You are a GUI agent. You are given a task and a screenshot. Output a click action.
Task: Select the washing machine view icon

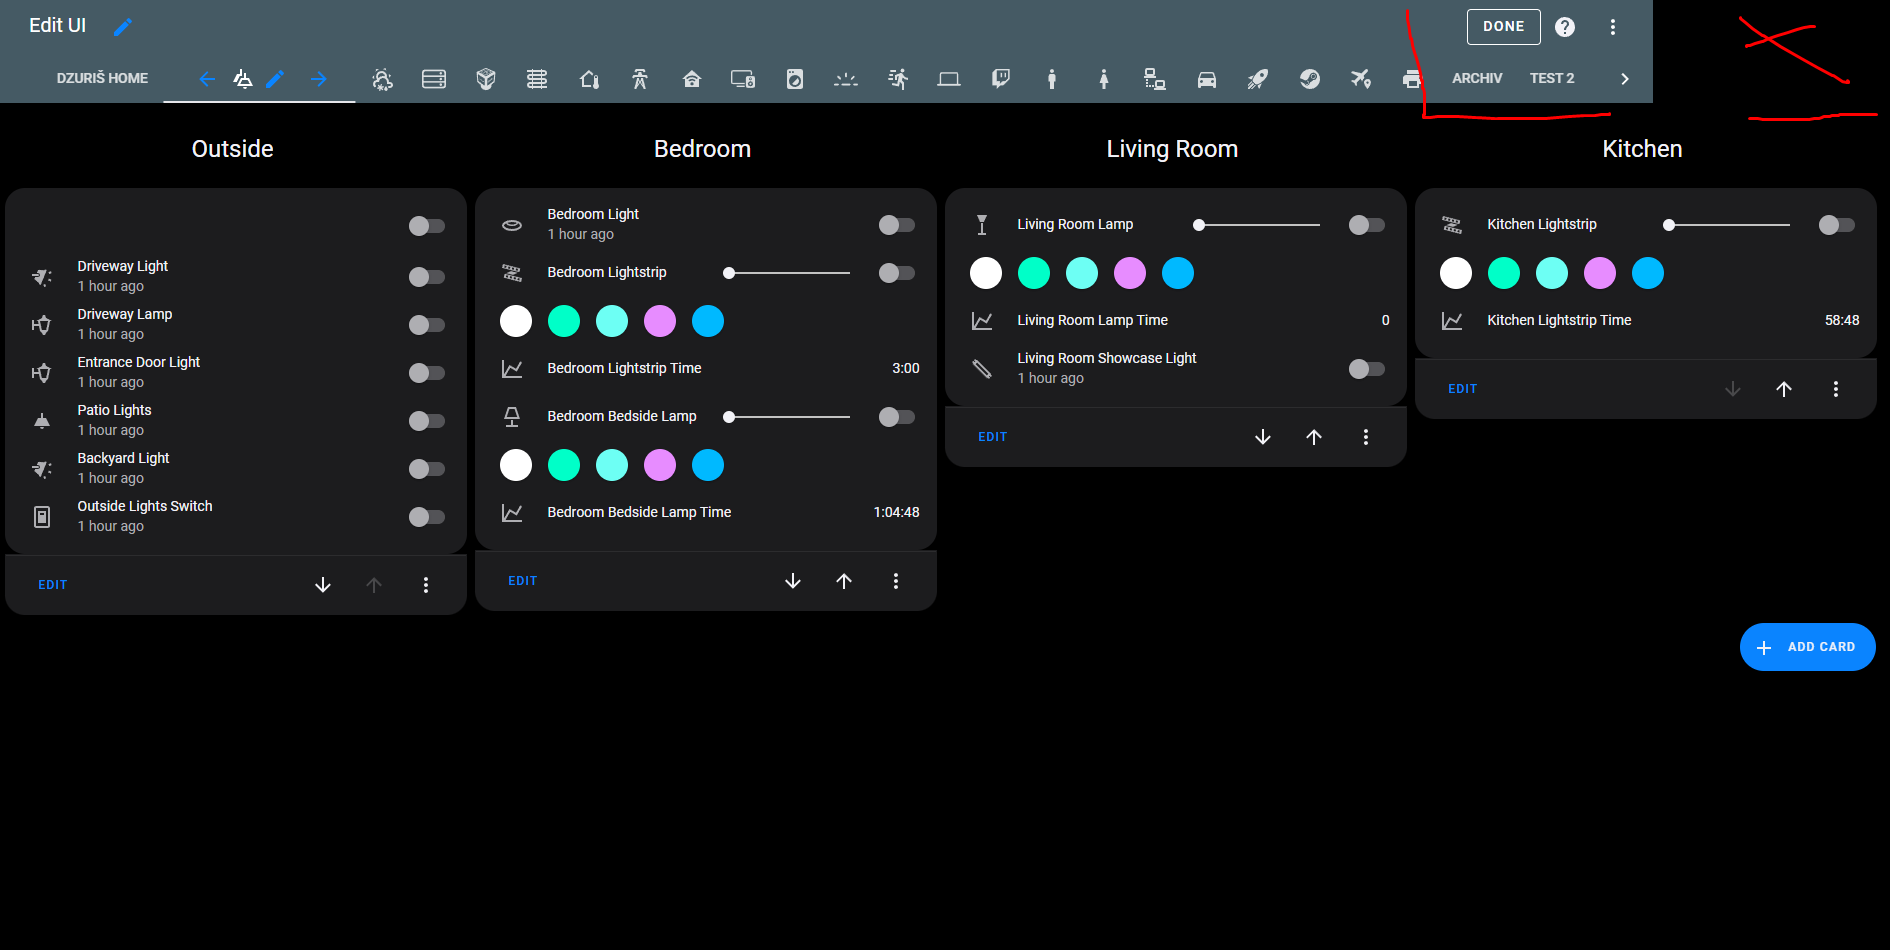tap(795, 78)
